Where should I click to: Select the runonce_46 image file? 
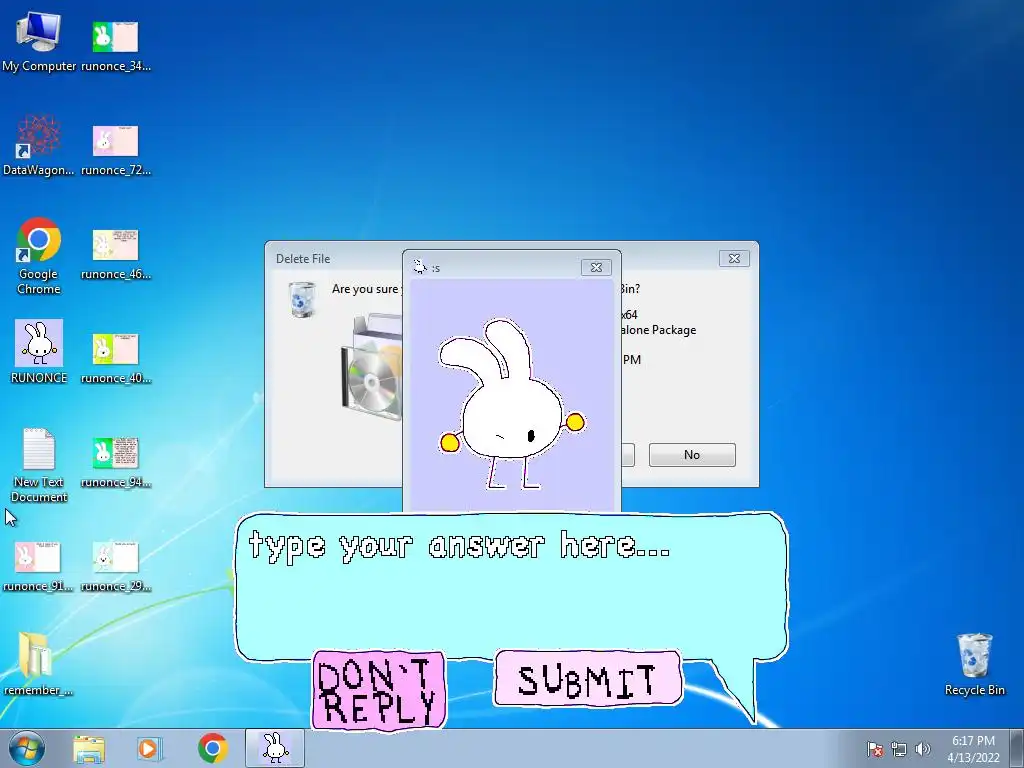pyautogui.click(x=116, y=254)
